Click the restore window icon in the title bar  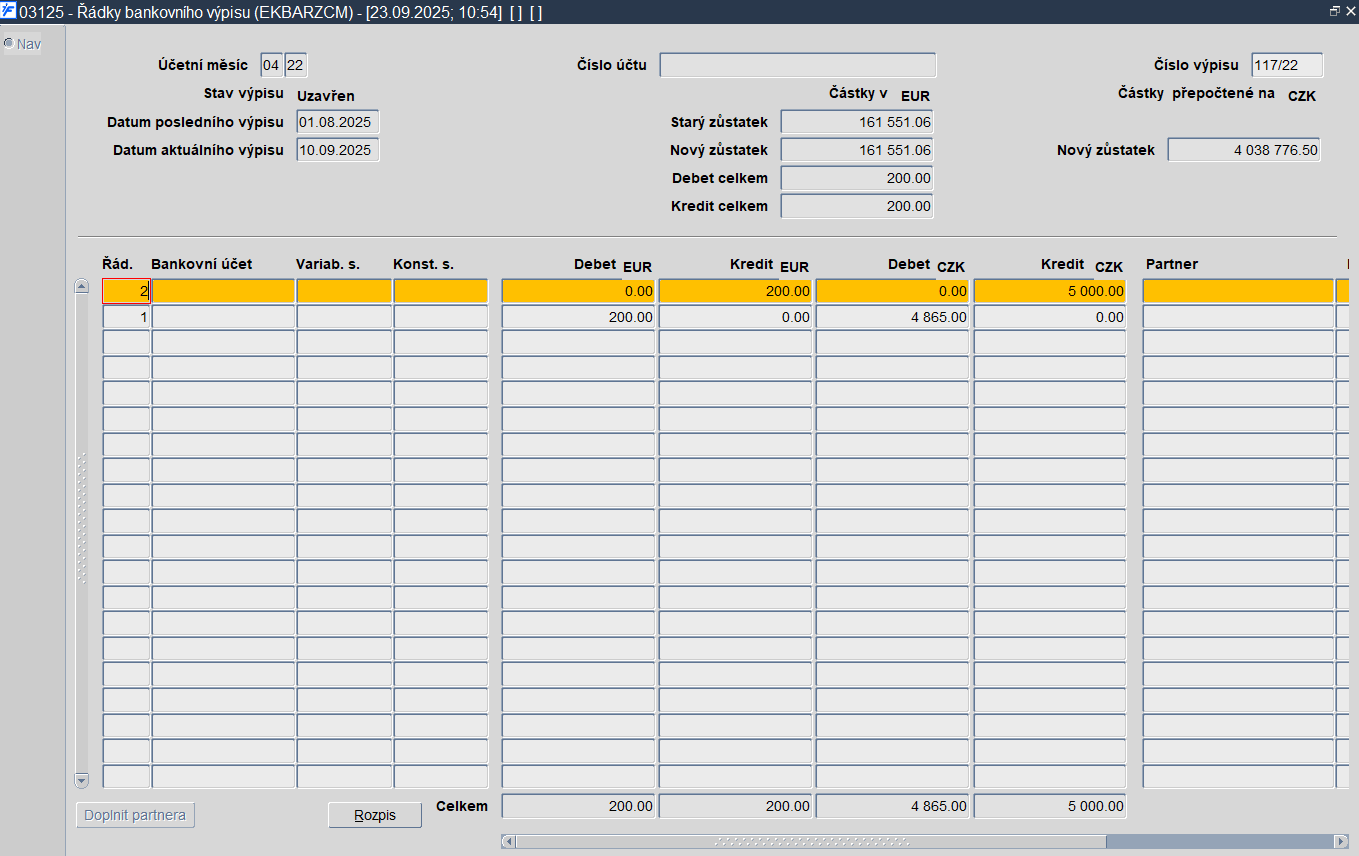point(1334,11)
